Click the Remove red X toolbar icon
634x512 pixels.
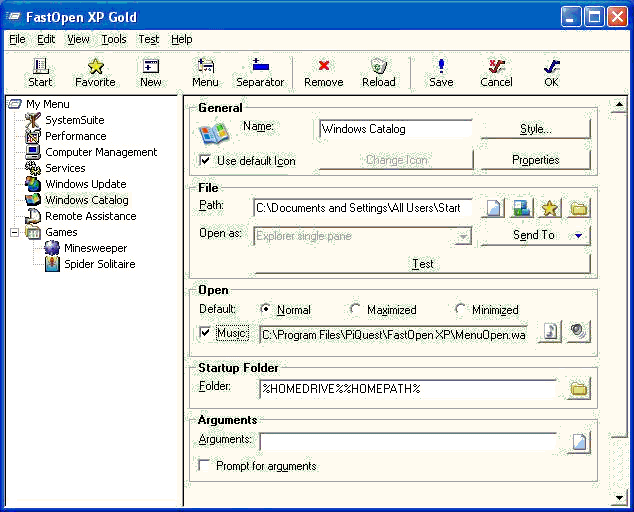coord(323,72)
